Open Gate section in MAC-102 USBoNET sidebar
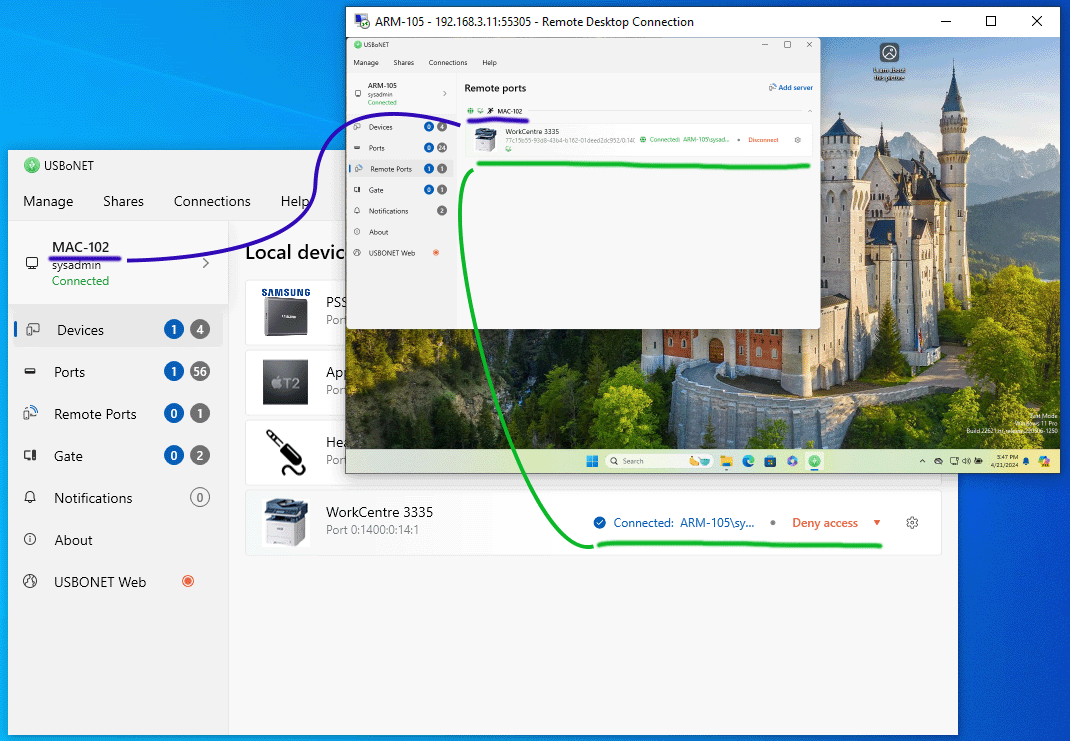Viewport: 1070px width, 741px height. tap(117, 456)
